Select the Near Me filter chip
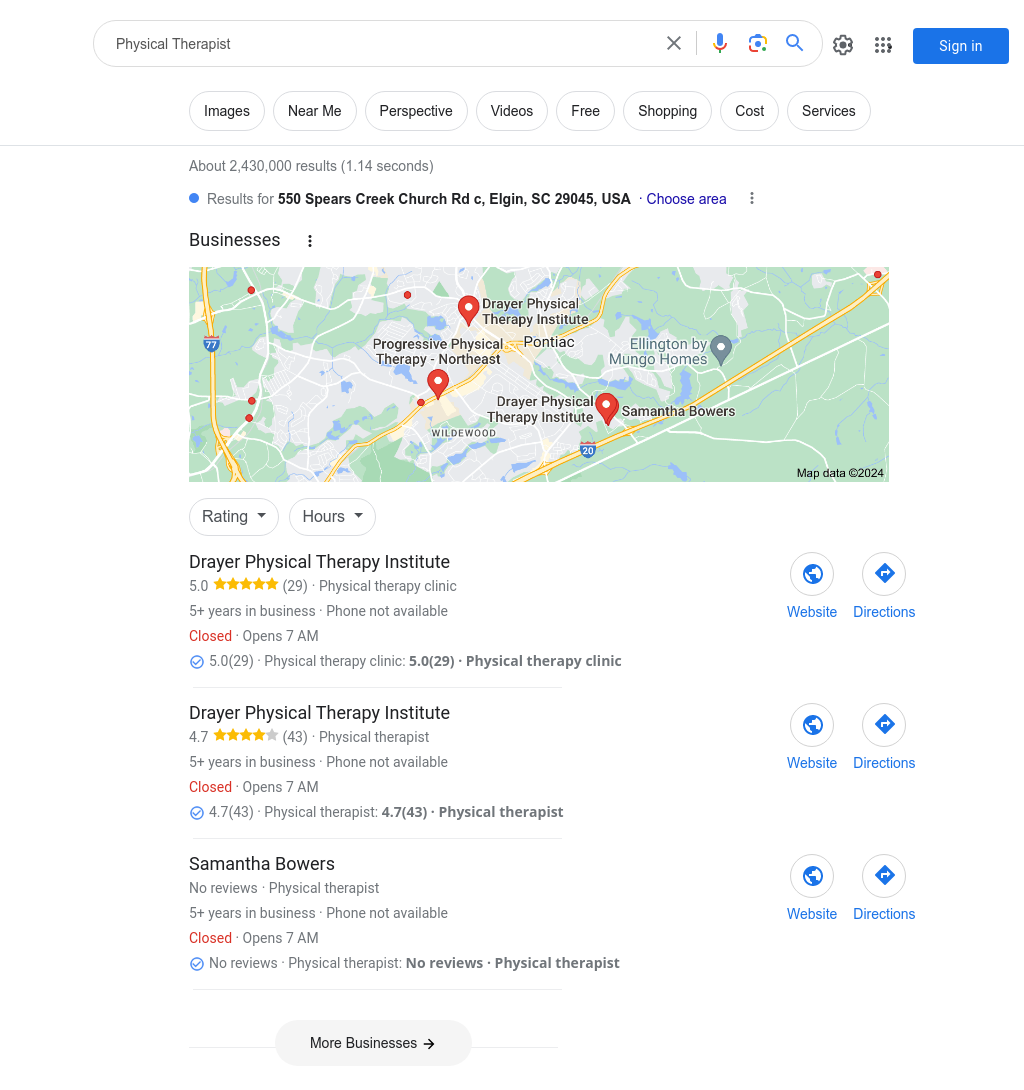The image size is (1024, 1090). tap(315, 111)
